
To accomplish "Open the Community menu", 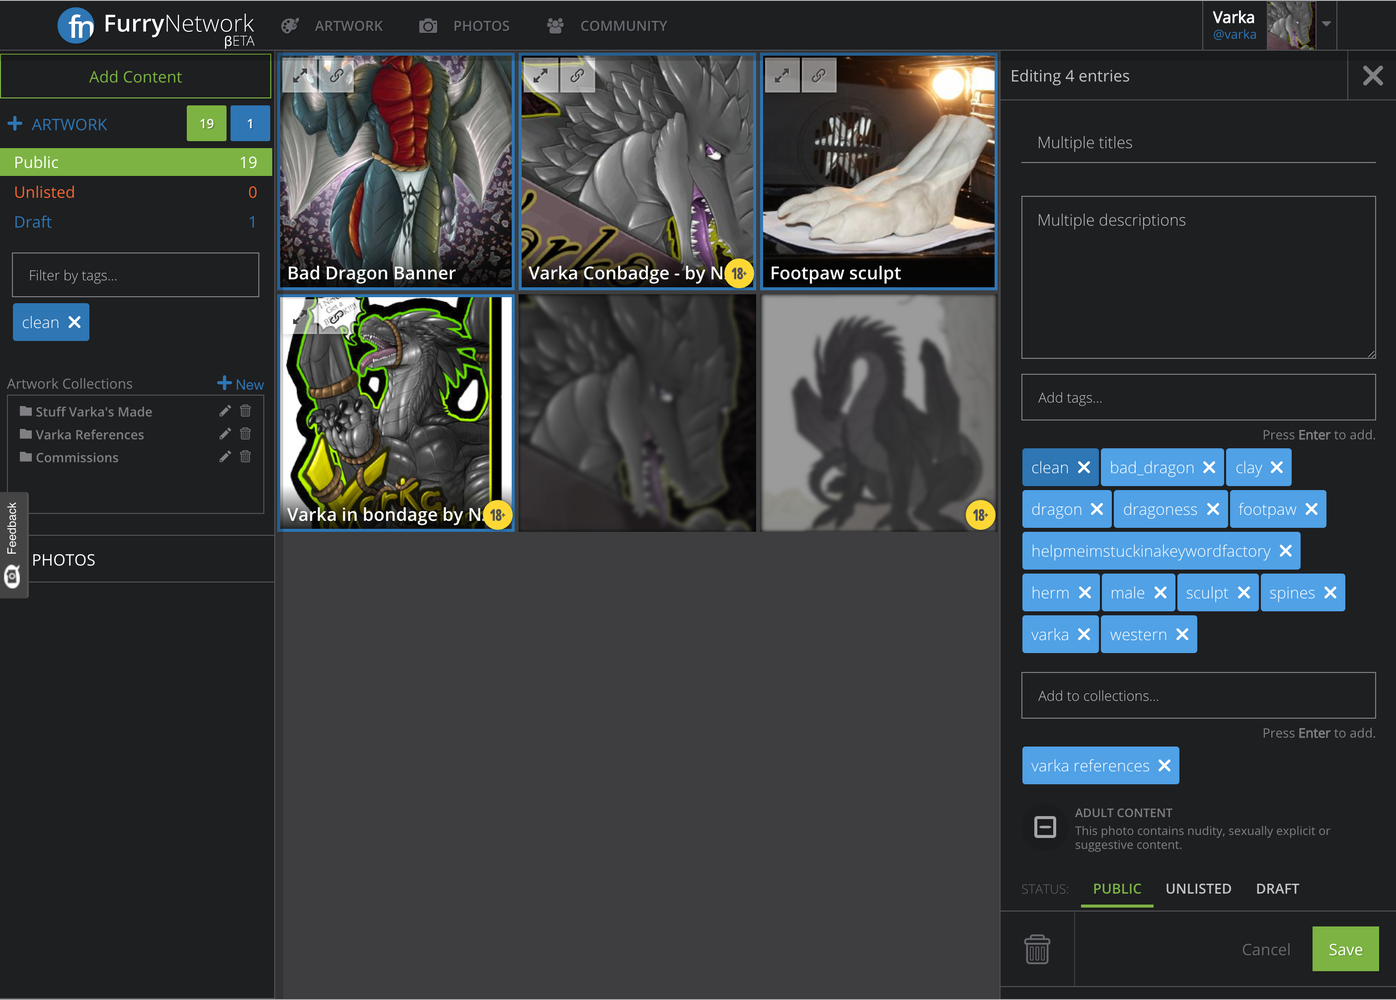I will (x=607, y=26).
